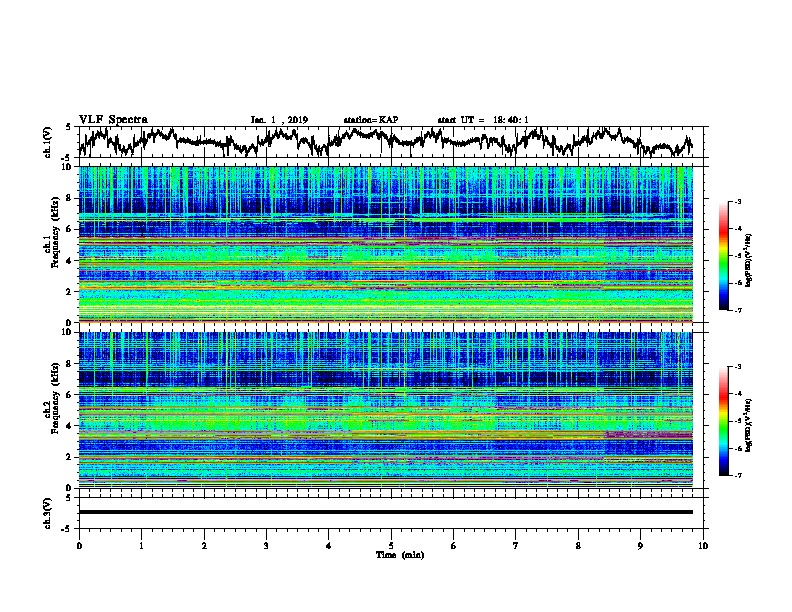Click inside the ch.2 spectrogram panel
Image resolution: width=792 pixels, height=612 pixels.
(x=385, y=410)
